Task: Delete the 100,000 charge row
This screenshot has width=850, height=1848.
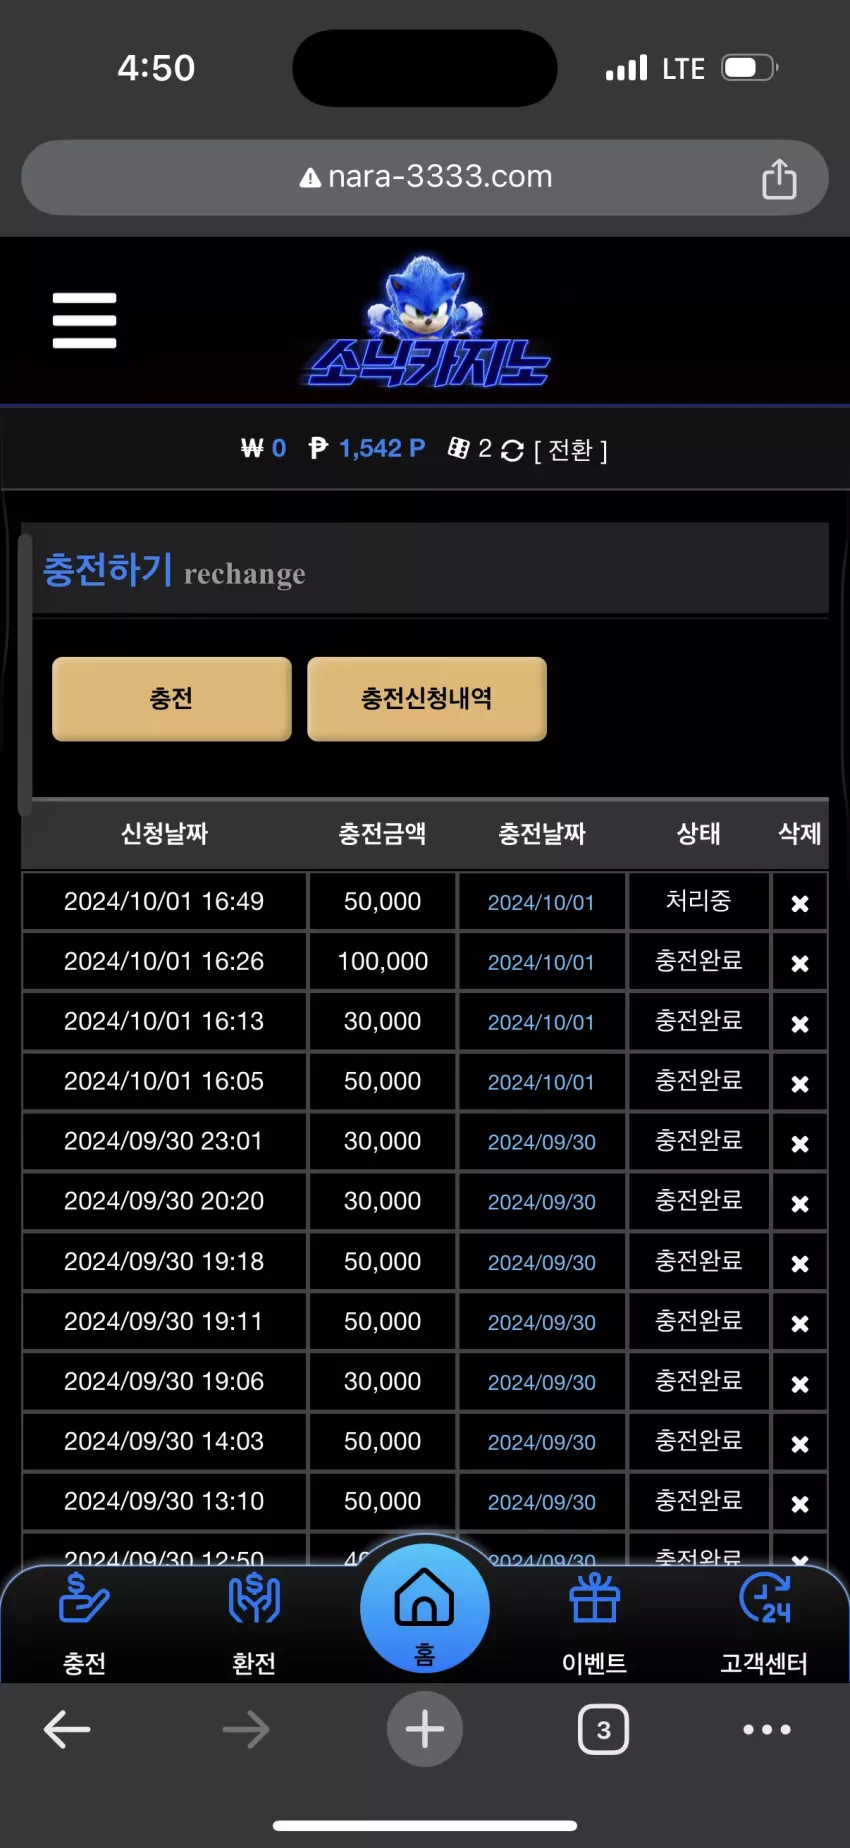Action: (800, 963)
